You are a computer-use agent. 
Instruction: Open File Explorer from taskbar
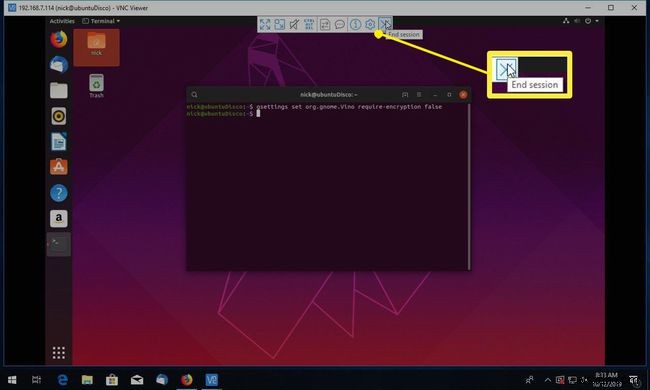[87, 380]
